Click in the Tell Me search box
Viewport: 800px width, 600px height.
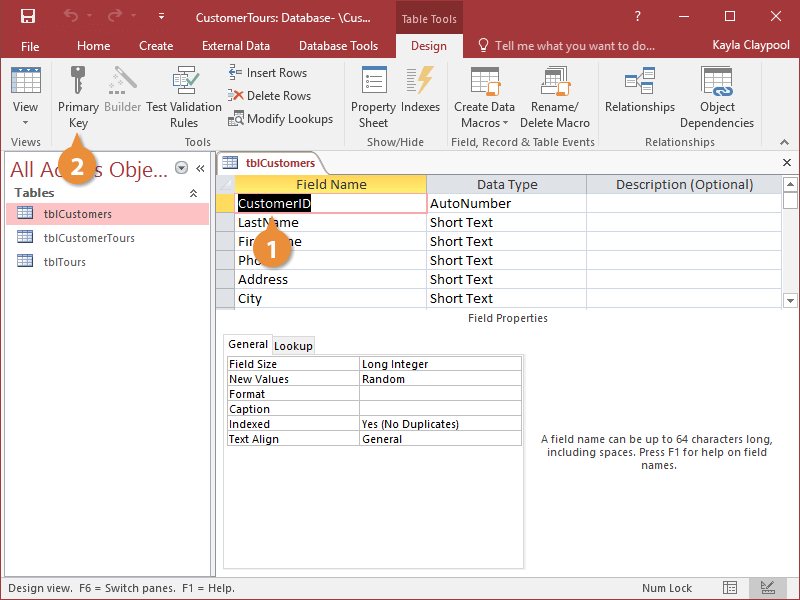[x=570, y=45]
